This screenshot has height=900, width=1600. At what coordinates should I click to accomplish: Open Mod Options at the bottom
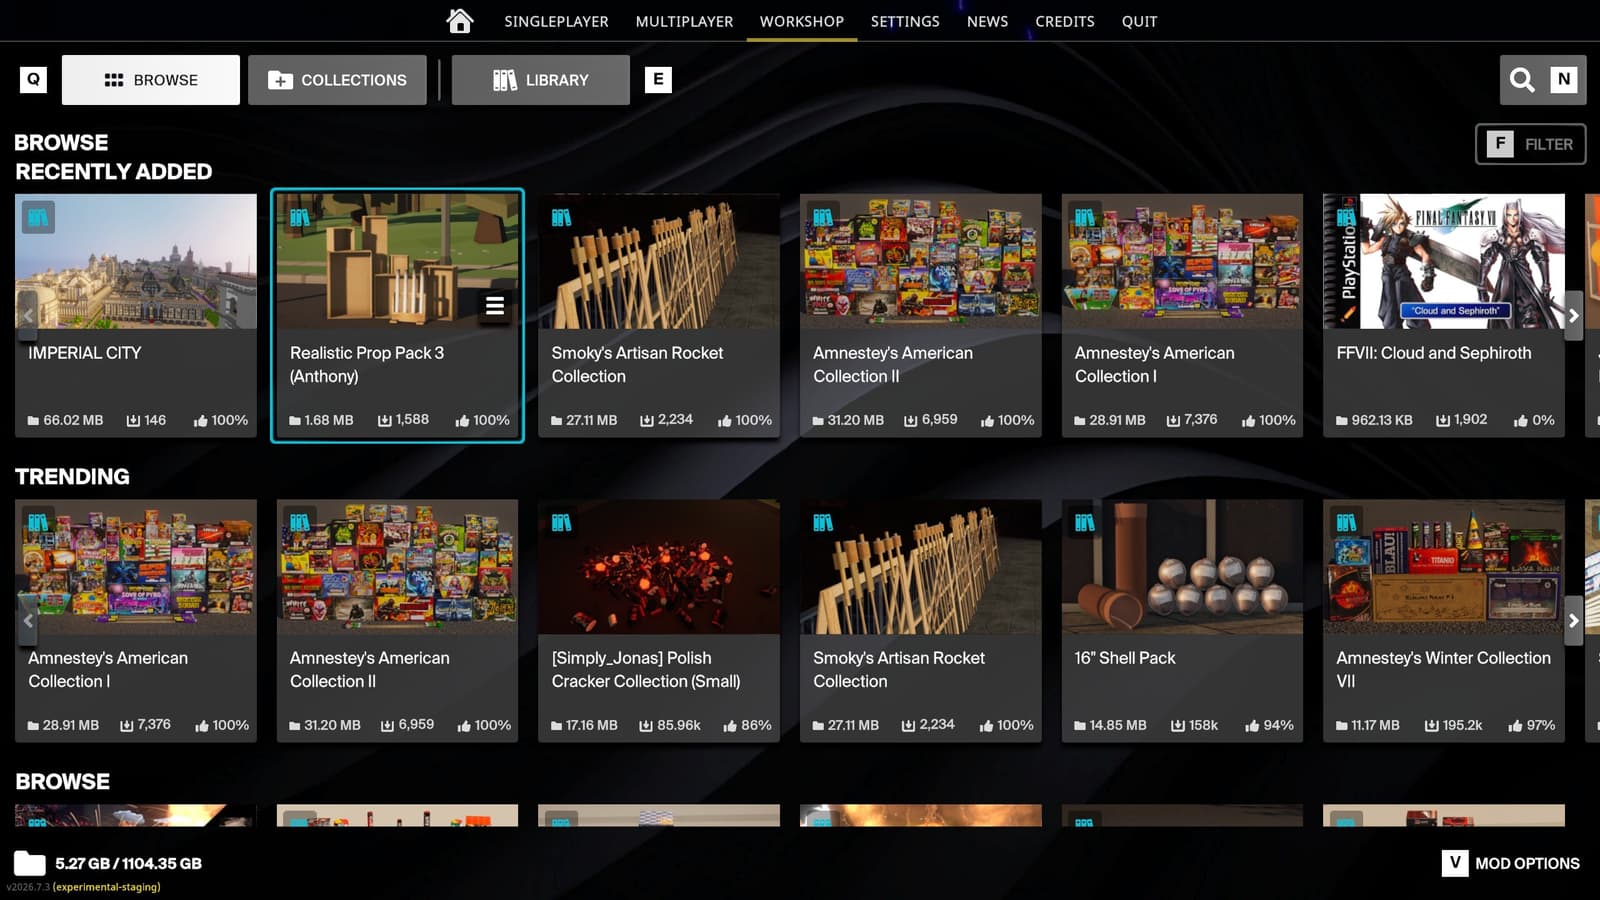click(1510, 863)
